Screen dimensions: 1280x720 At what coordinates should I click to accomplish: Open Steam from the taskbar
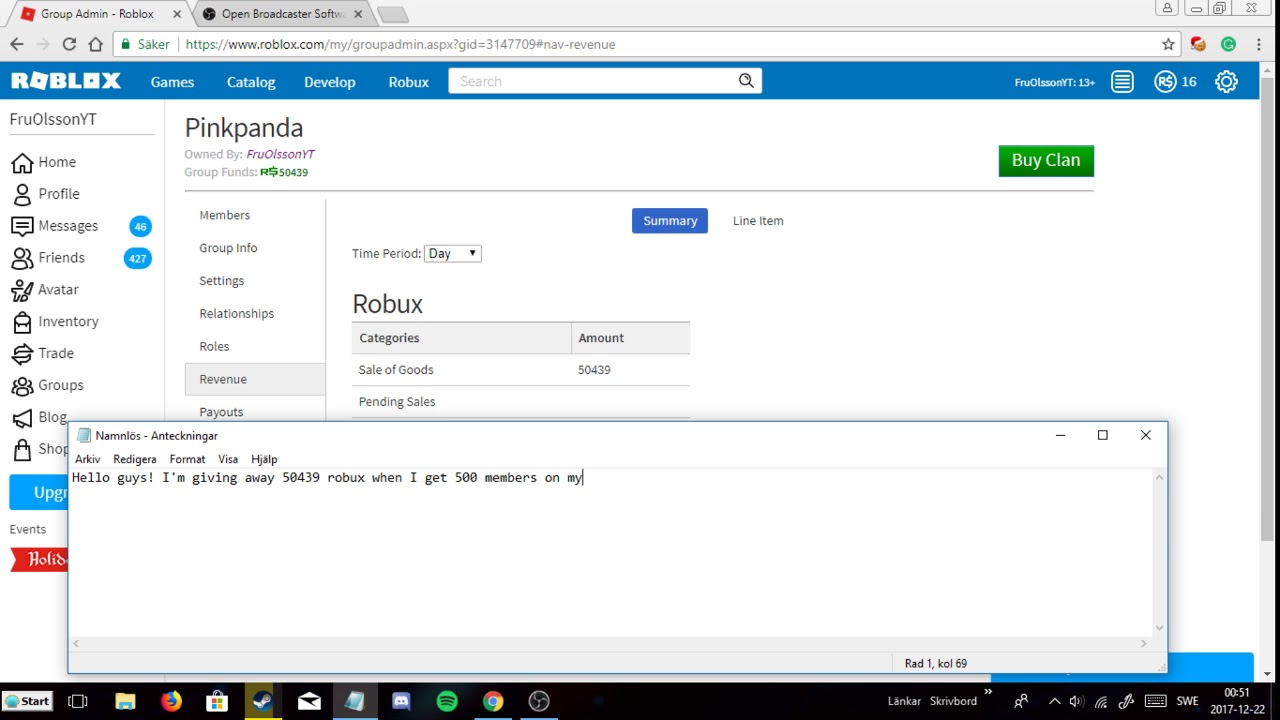point(263,701)
